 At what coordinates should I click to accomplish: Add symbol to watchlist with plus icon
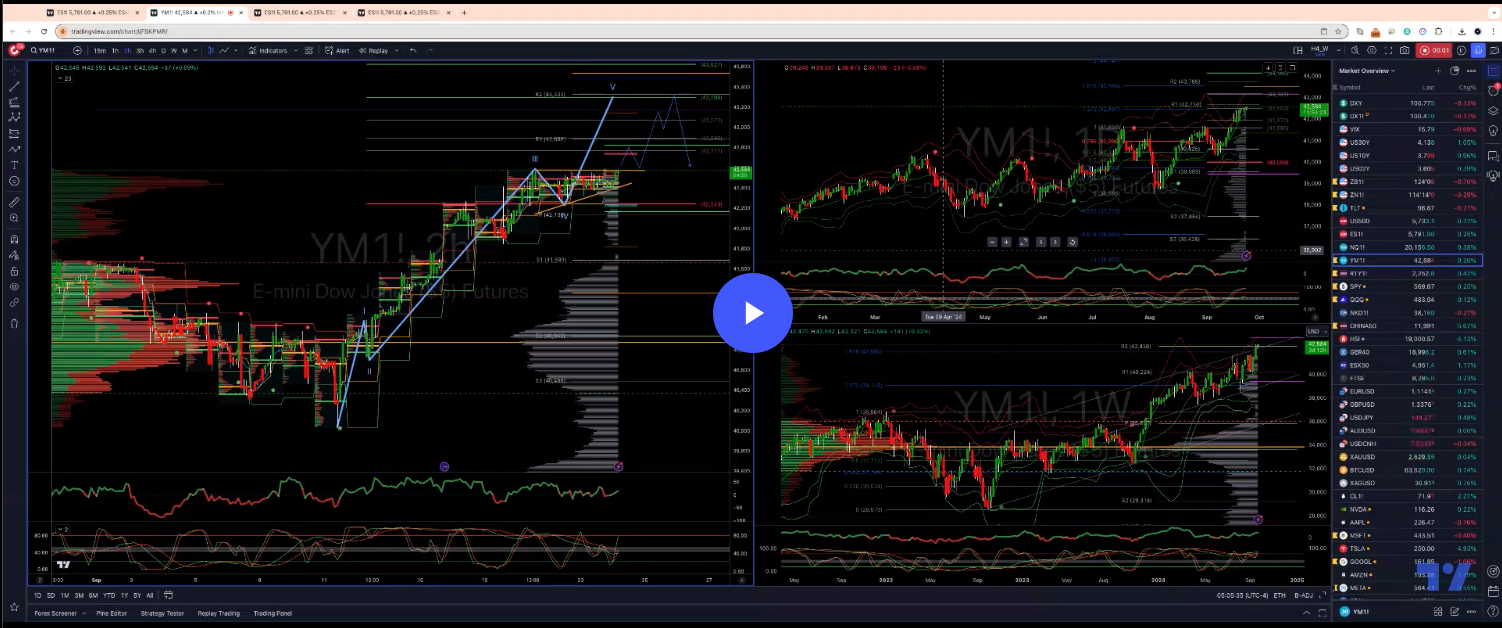(1438, 71)
